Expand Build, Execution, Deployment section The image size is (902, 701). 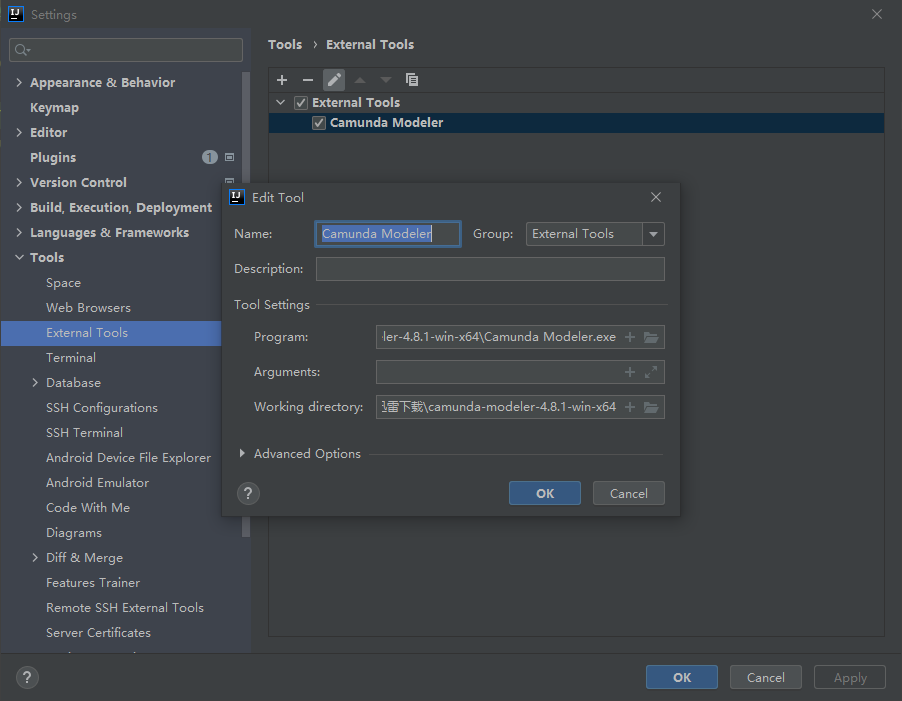(19, 207)
